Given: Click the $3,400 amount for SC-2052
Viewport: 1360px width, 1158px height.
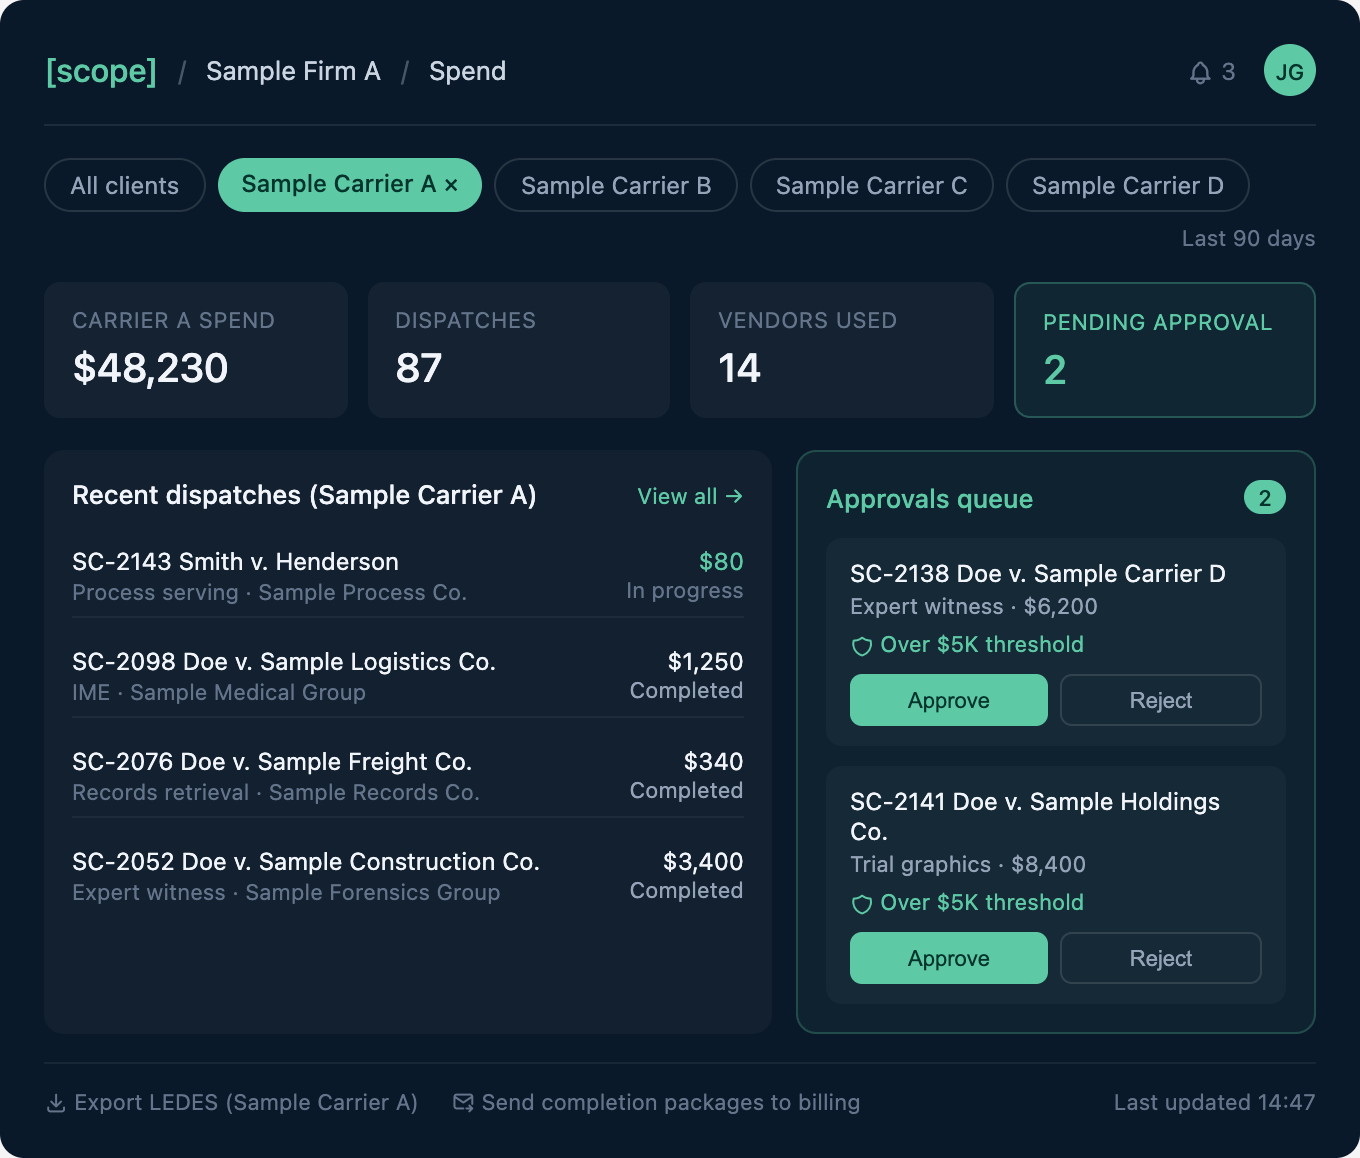Looking at the screenshot, I should 704,862.
